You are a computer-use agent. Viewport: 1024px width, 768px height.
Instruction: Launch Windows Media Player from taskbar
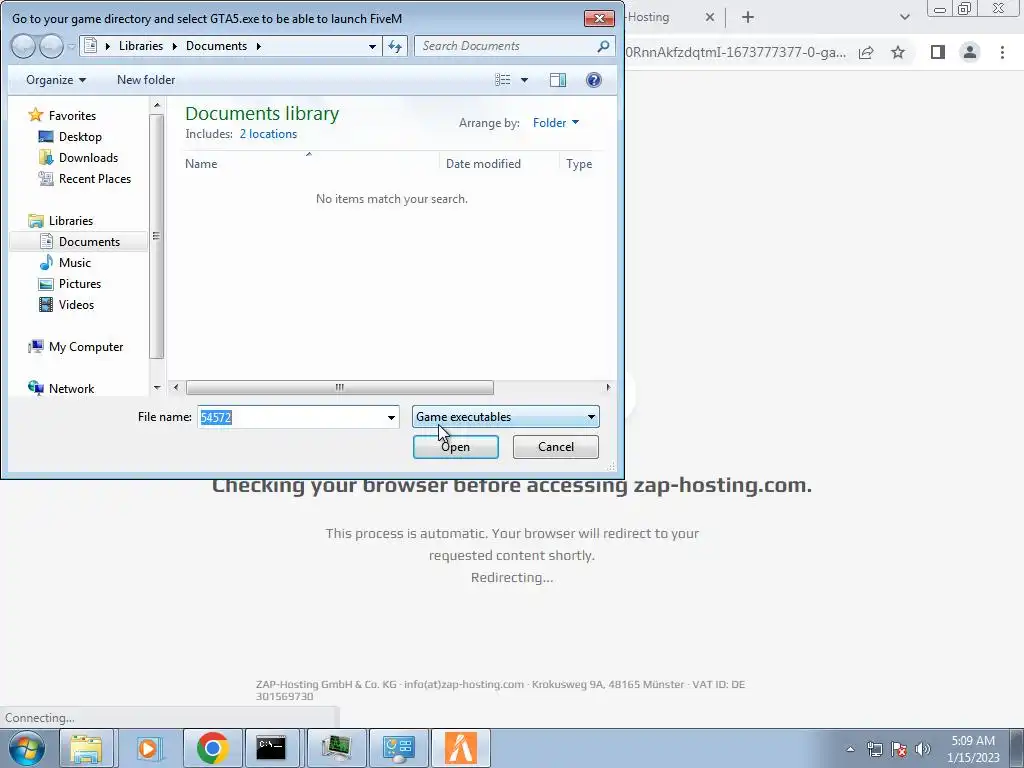(149, 748)
